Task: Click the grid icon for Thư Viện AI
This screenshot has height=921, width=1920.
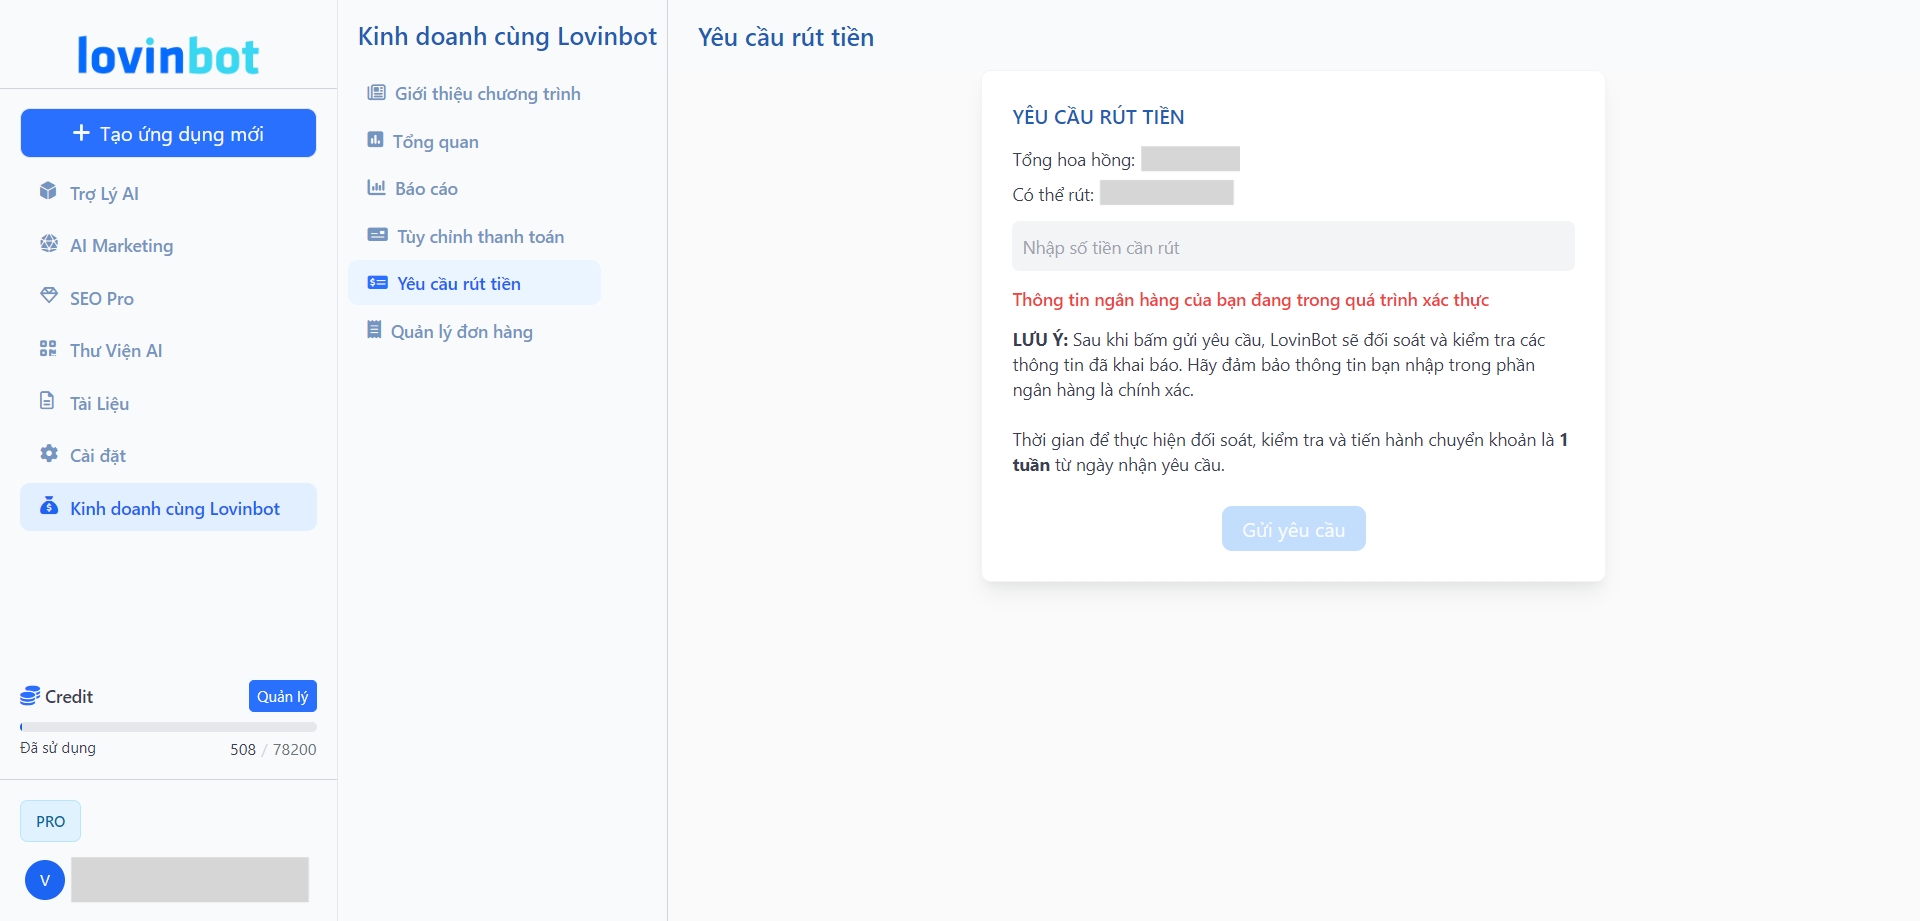Action: point(48,349)
